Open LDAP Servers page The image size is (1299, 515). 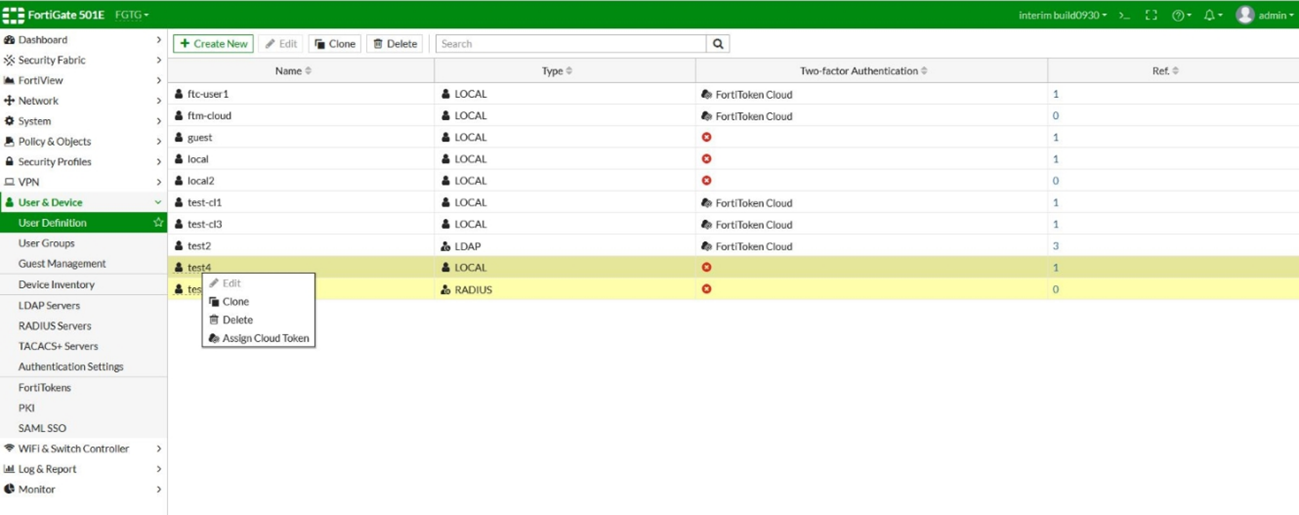(x=49, y=305)
